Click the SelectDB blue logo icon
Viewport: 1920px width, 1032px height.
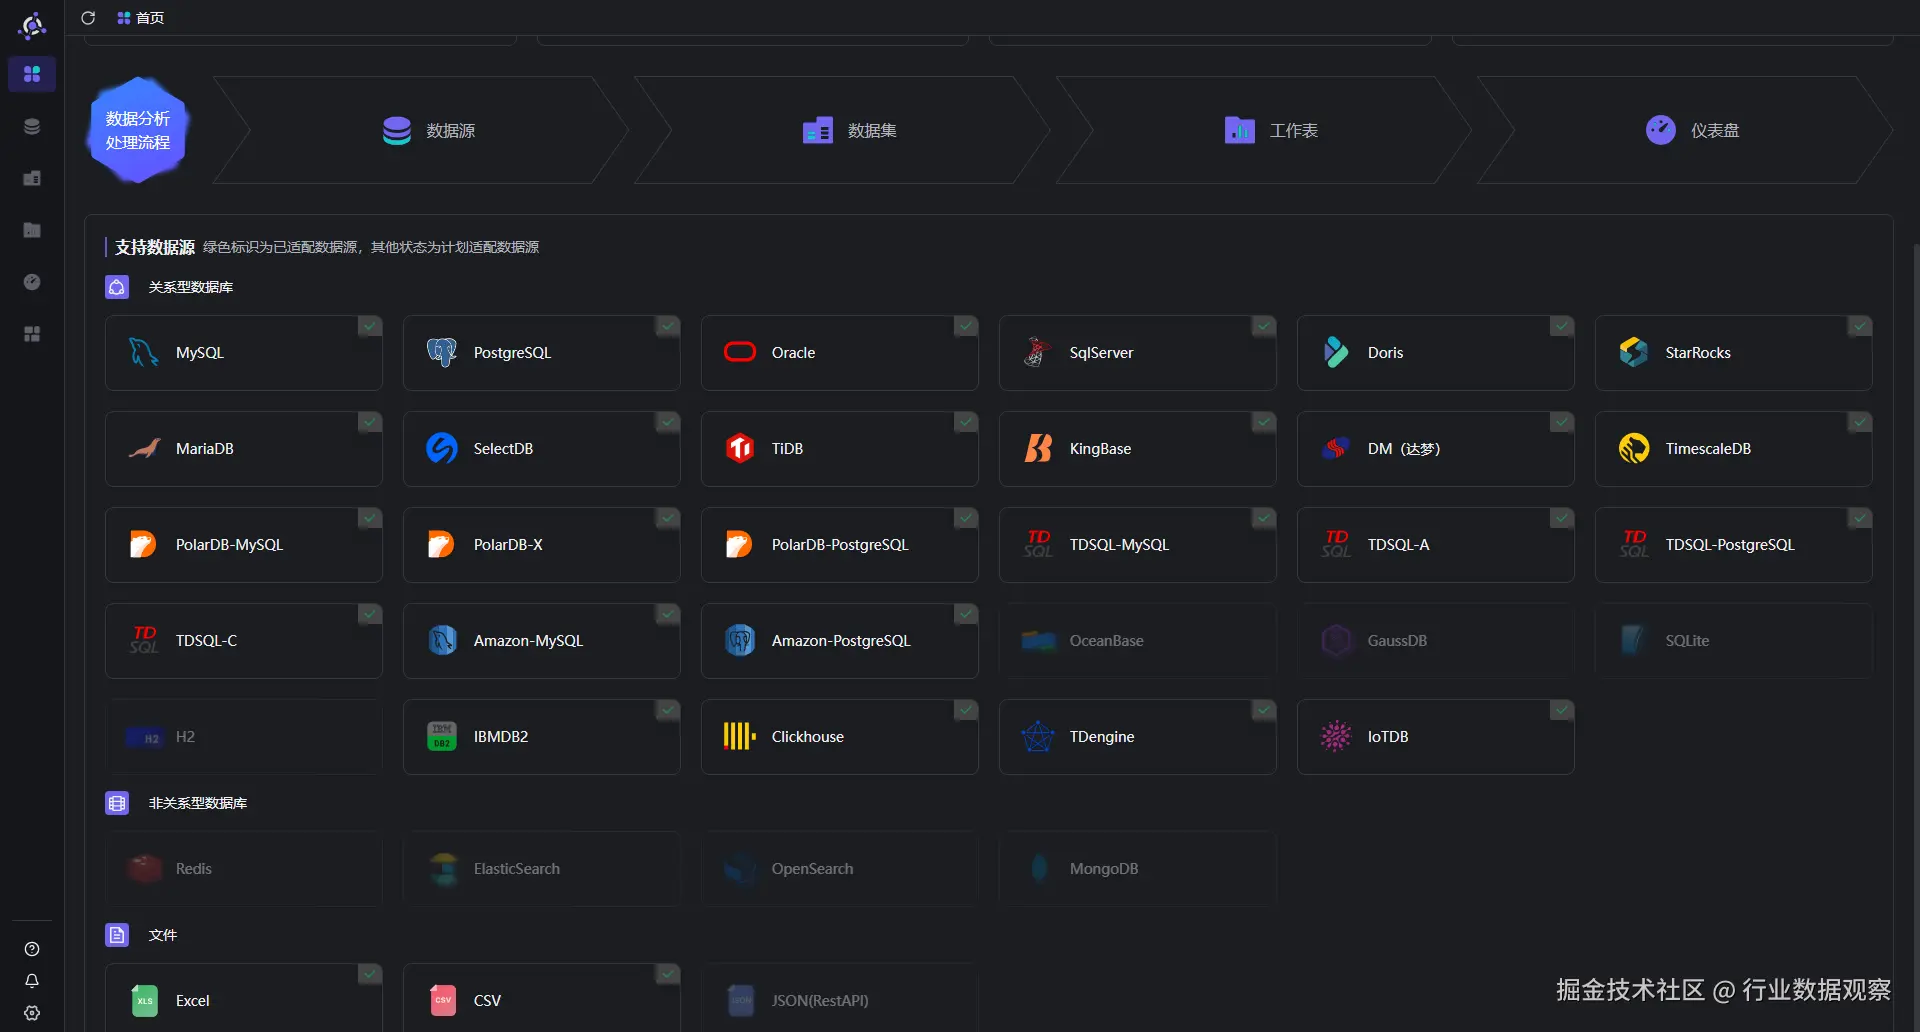coord(441,448)
